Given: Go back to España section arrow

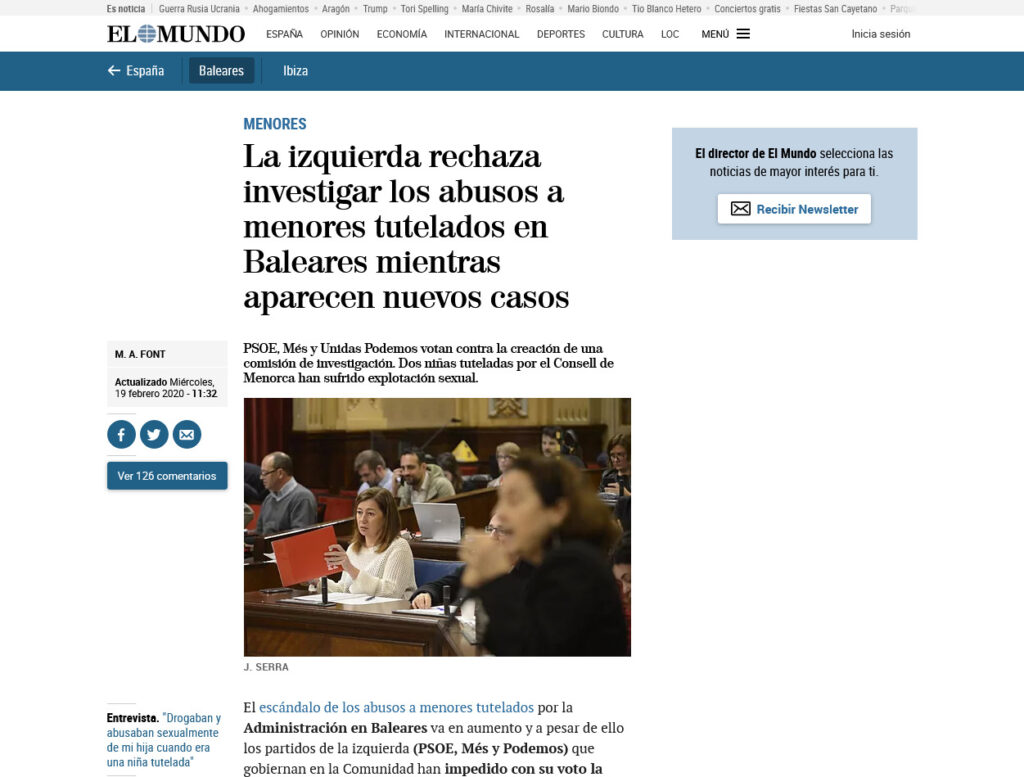Looking at the screenshot, I should 135,71.
